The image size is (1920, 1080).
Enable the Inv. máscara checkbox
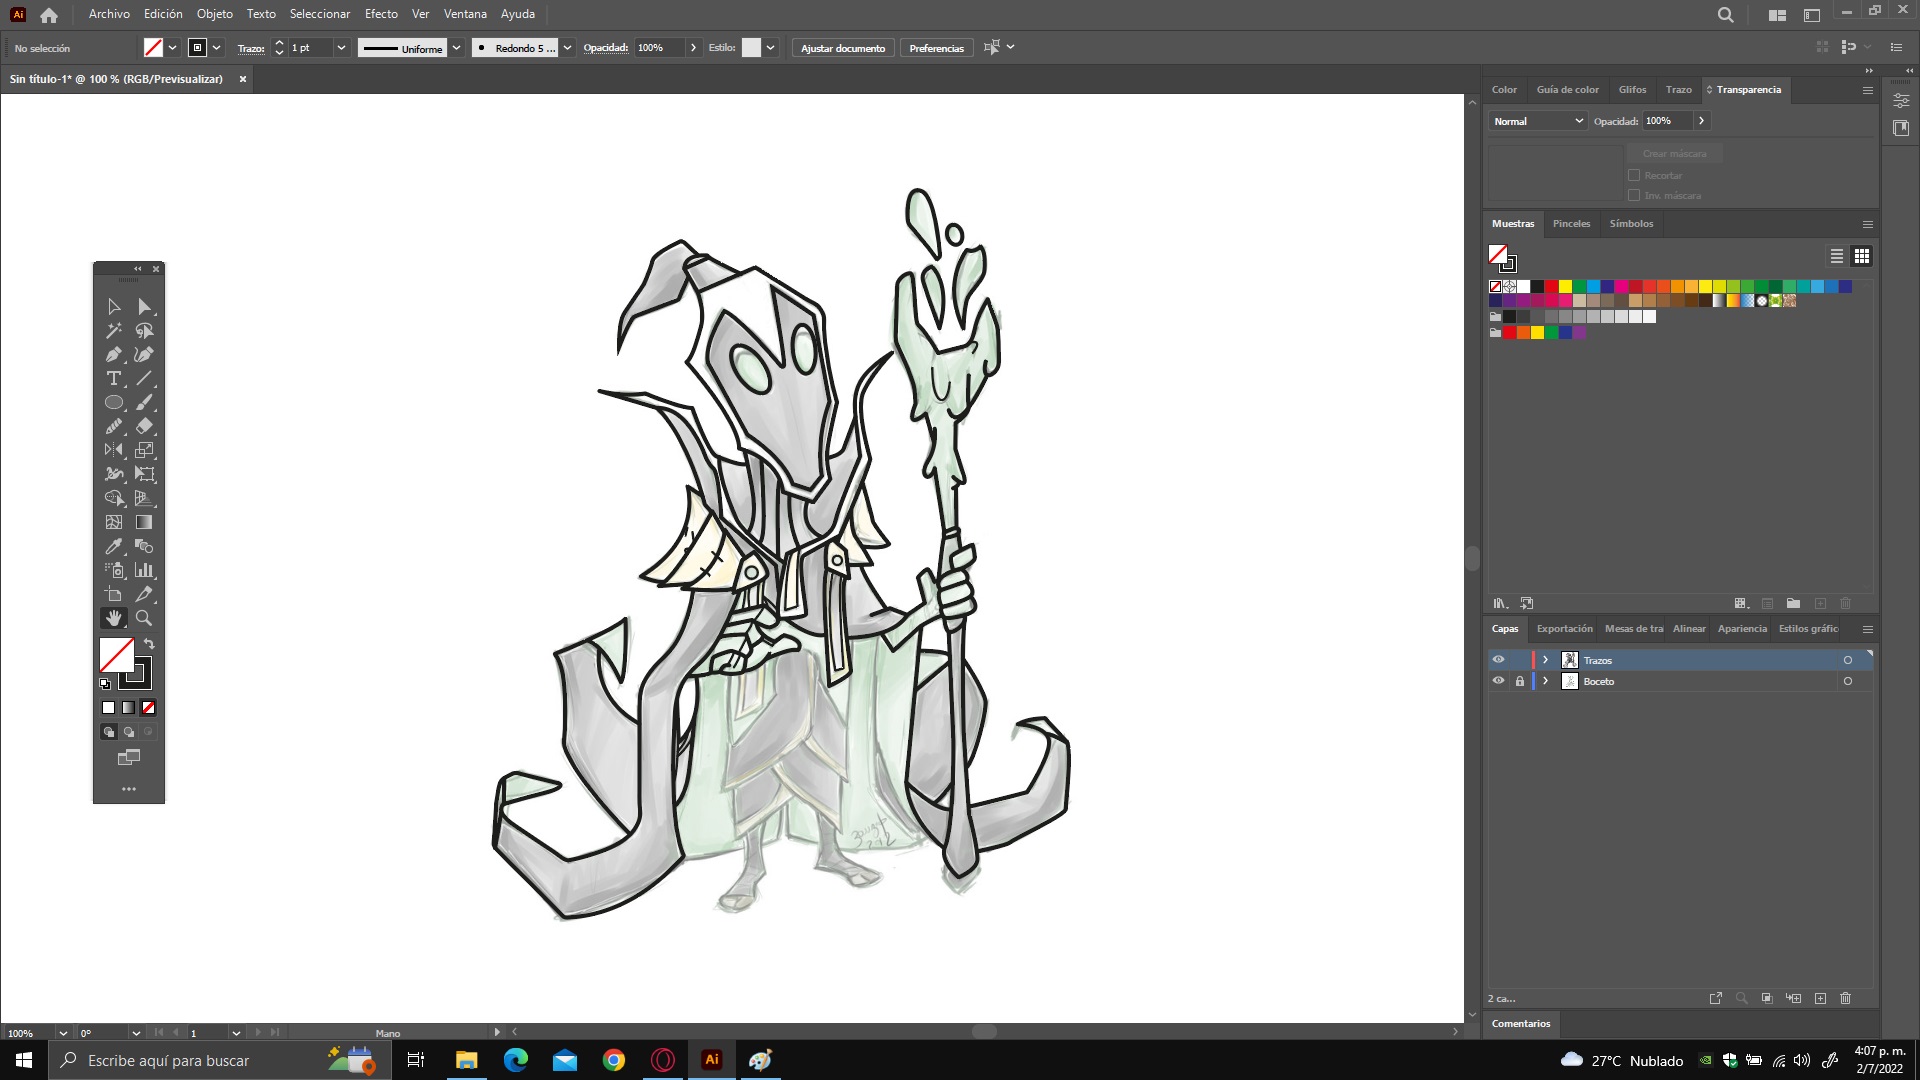tap(1634, 195)
